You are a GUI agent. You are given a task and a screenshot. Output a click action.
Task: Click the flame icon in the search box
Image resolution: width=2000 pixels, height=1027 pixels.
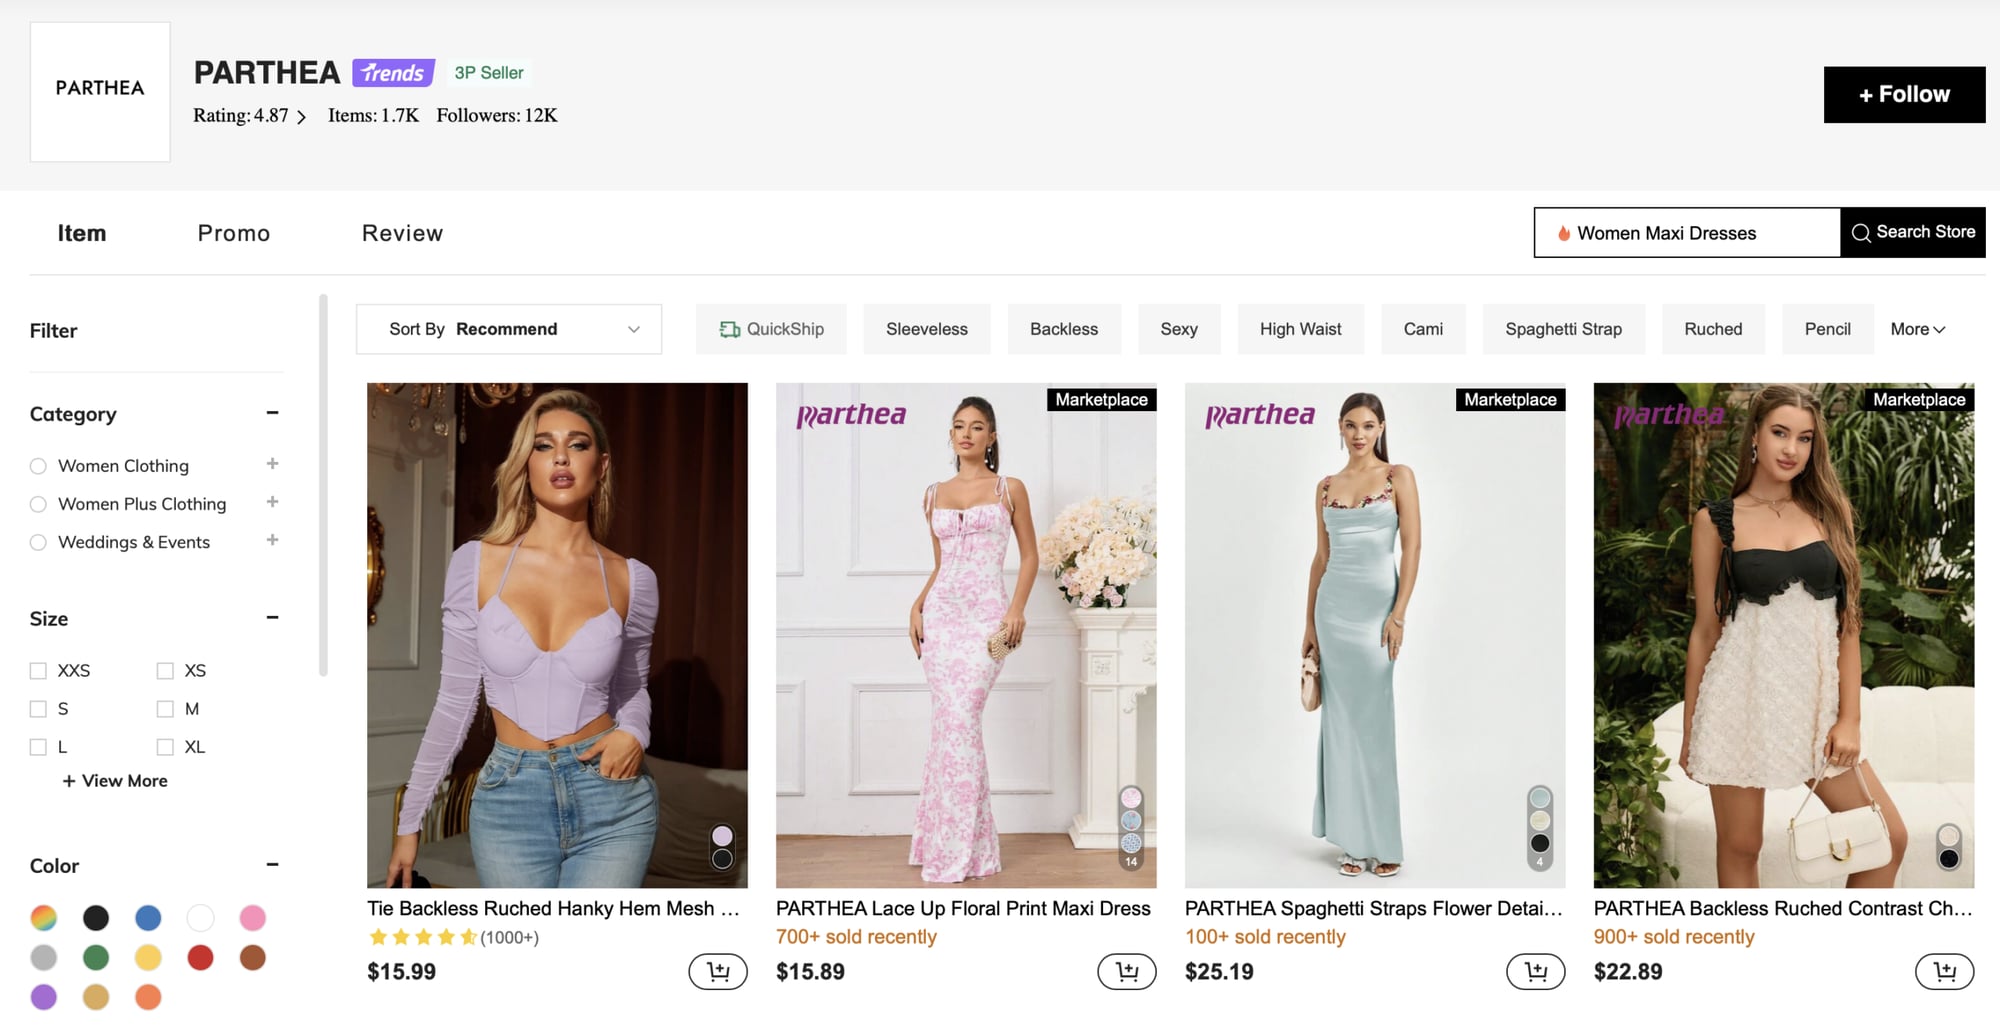click(1563, 233)
